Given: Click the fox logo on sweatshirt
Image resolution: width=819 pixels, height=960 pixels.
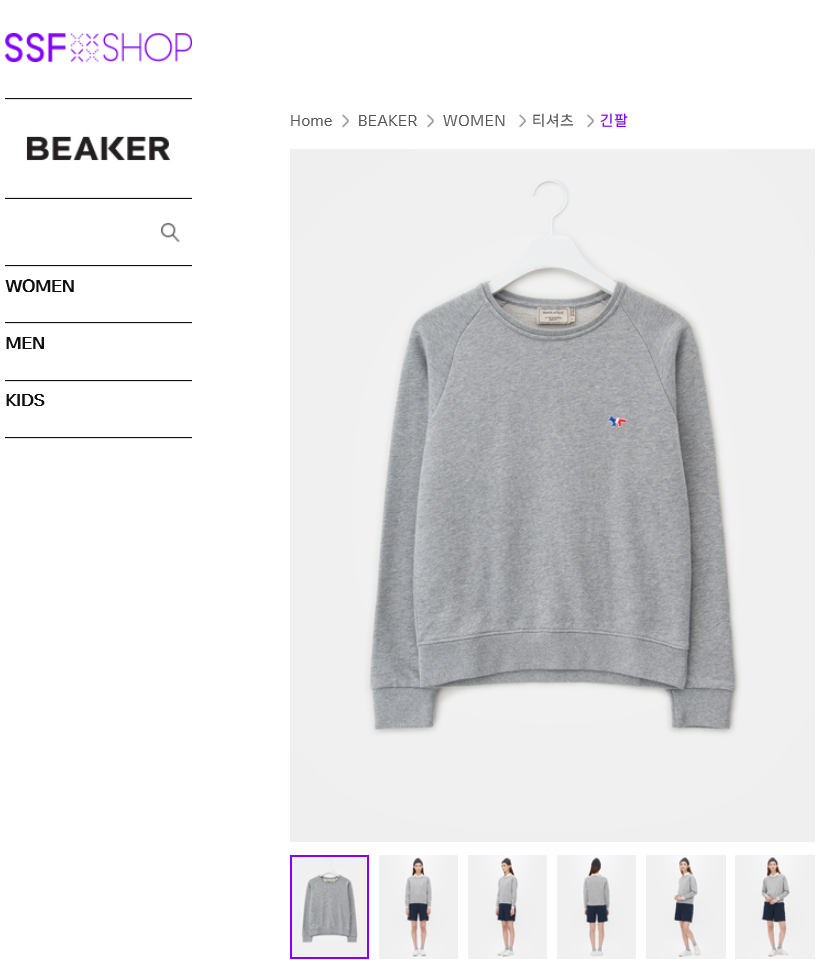Looking at the screenshot, I should point(618,421).
